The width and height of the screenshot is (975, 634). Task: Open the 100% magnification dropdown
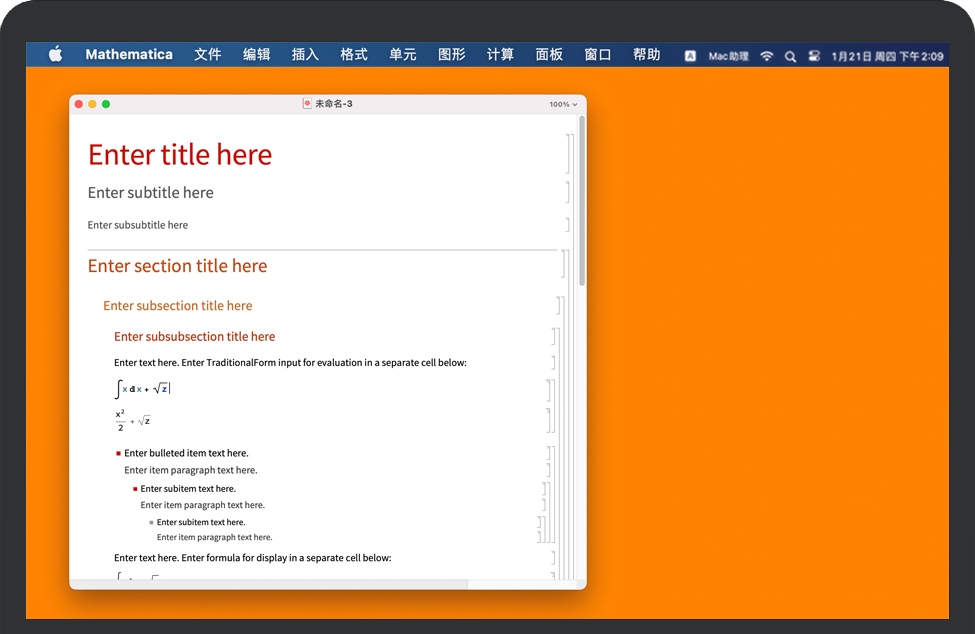click(563, 104)
